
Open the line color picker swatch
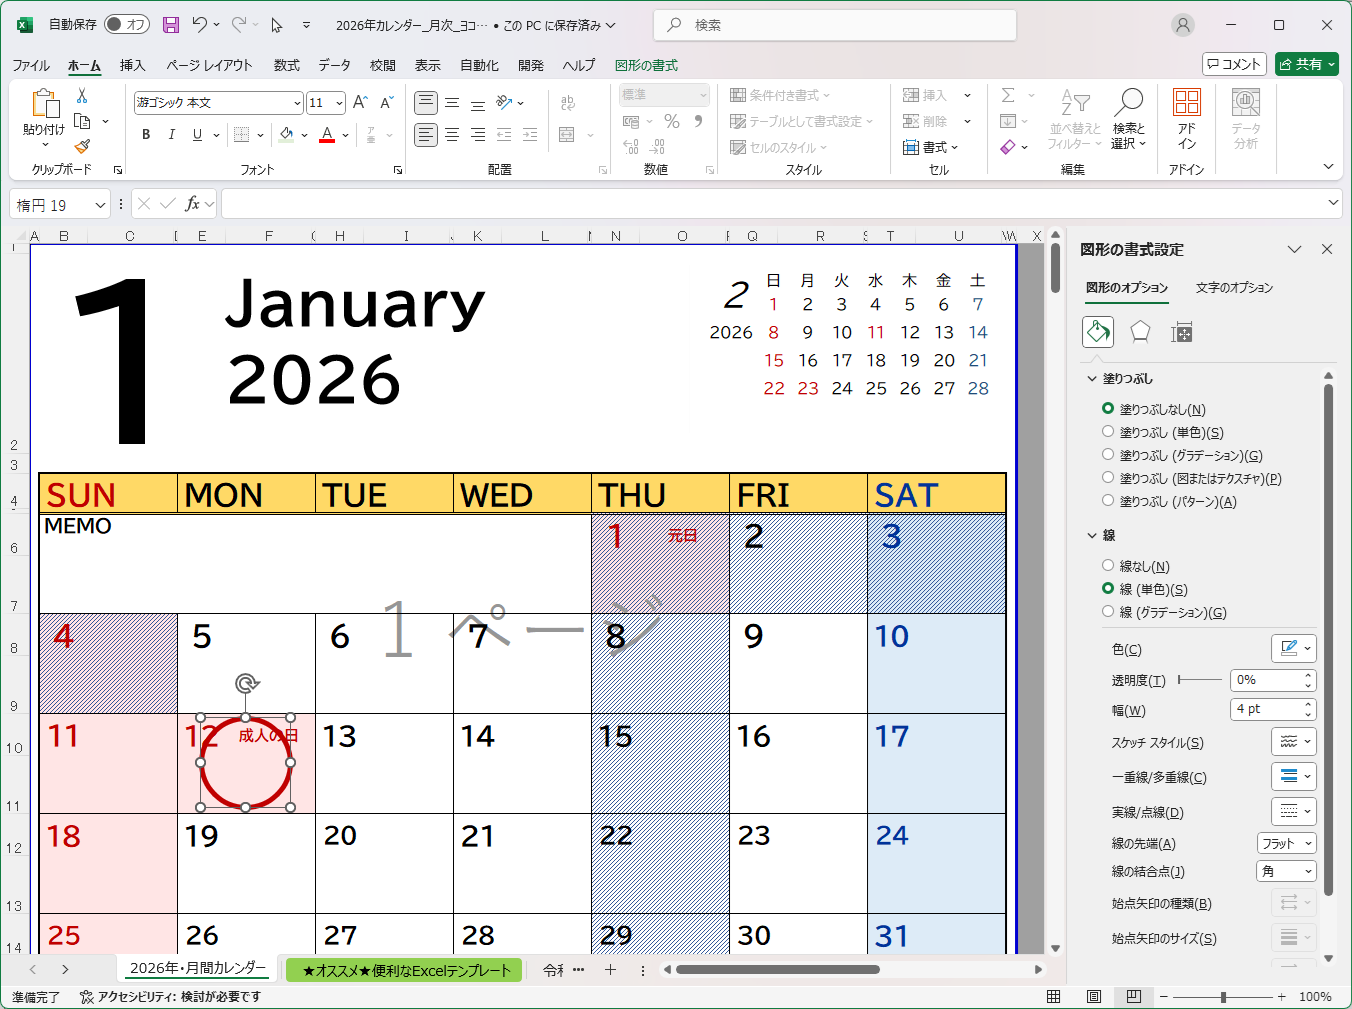tap(1293, 648)
